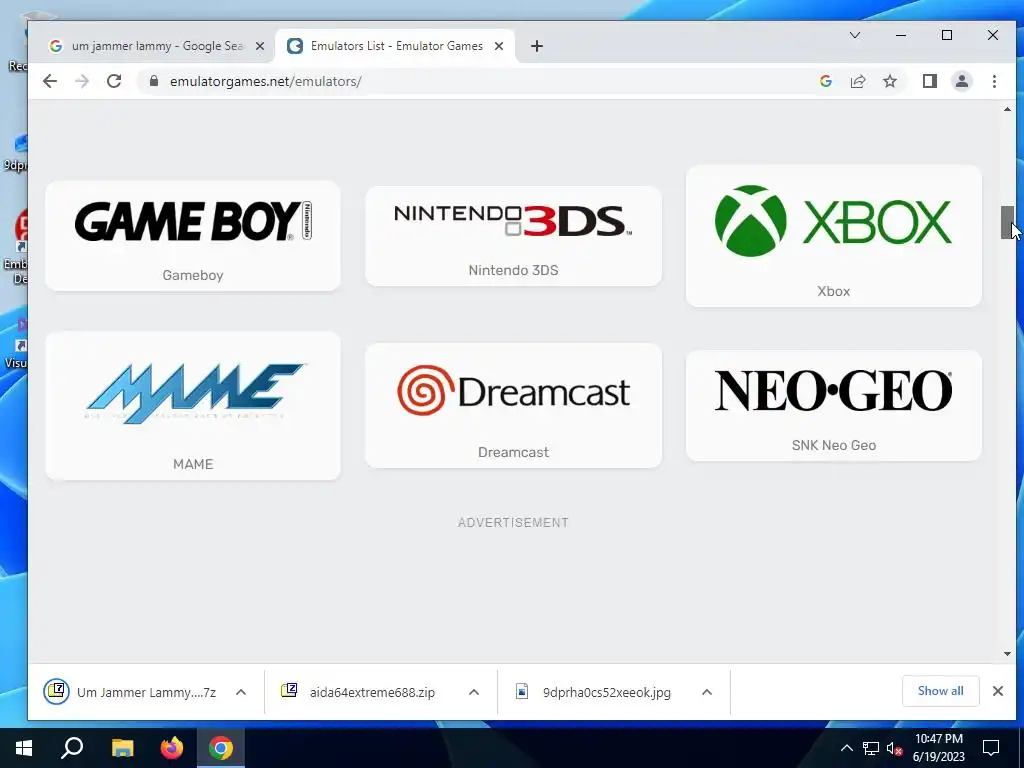Click the Google icon in the address bar
The width and height of the screenshot is (1024, 768).
pos(825,81)
